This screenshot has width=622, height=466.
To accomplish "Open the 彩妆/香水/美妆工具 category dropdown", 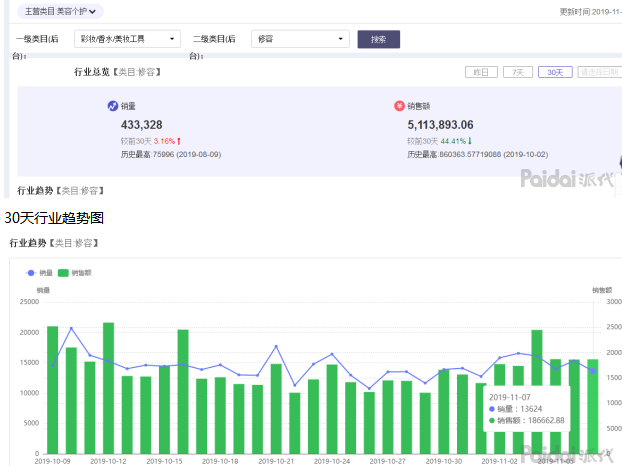I will [x=127, y=39].
